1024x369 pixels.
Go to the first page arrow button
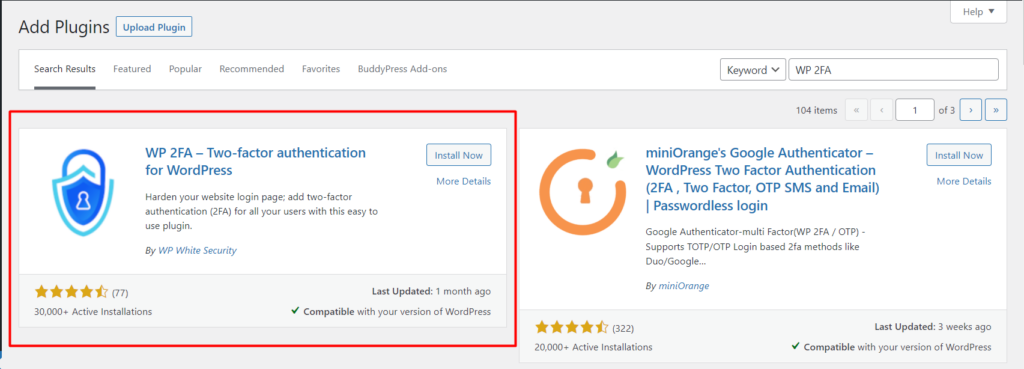[856, 110]
